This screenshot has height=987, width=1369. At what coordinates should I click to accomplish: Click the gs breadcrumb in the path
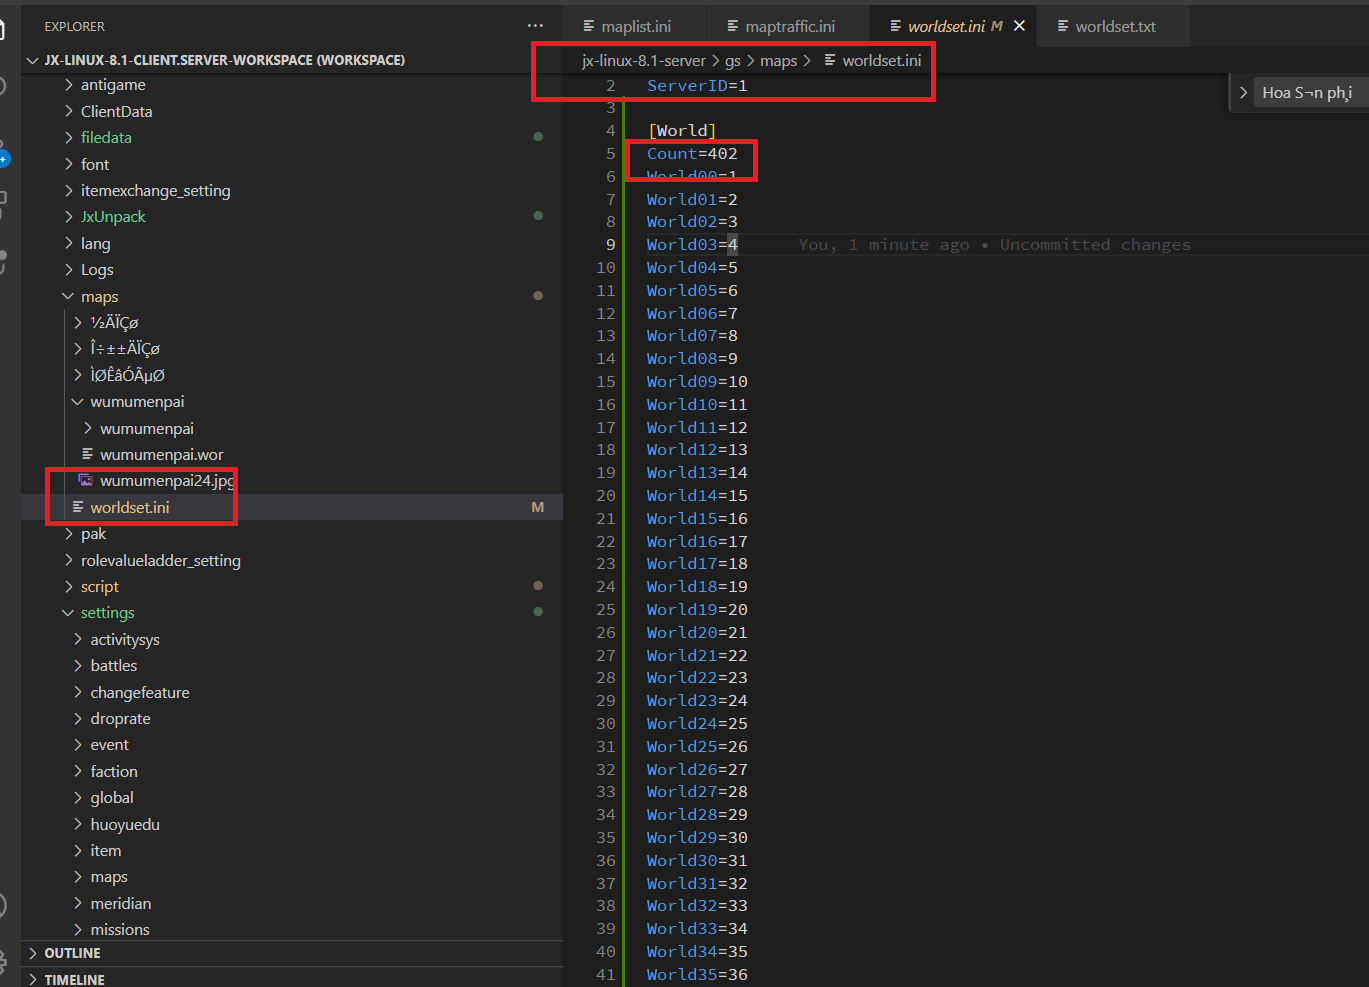tap(733, 60)
